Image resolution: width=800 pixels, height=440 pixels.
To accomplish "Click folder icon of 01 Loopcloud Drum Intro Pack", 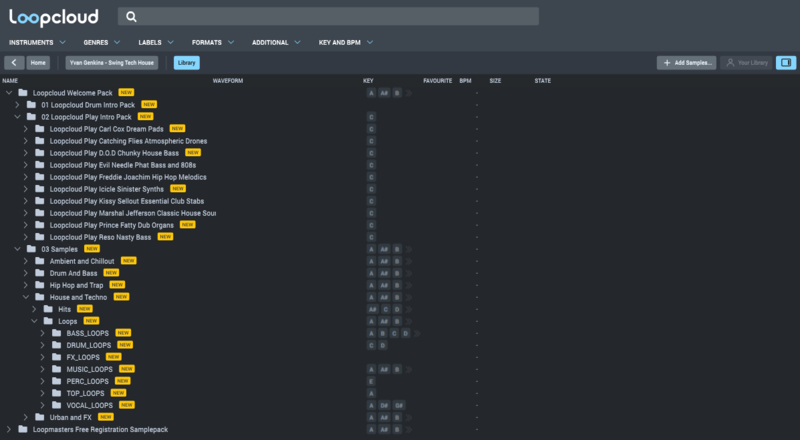I will pos(32,105).
